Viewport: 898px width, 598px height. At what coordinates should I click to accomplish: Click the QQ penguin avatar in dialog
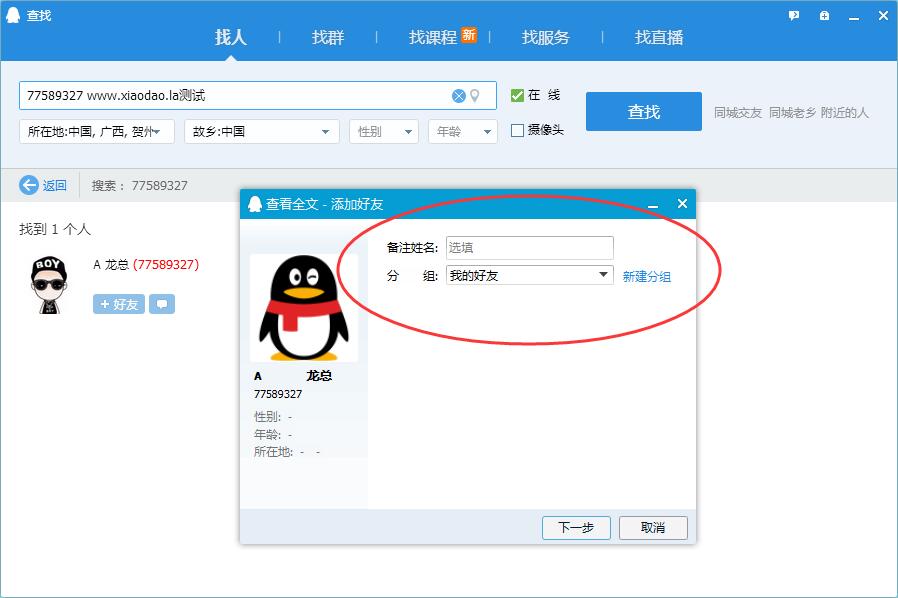[303, 308]
